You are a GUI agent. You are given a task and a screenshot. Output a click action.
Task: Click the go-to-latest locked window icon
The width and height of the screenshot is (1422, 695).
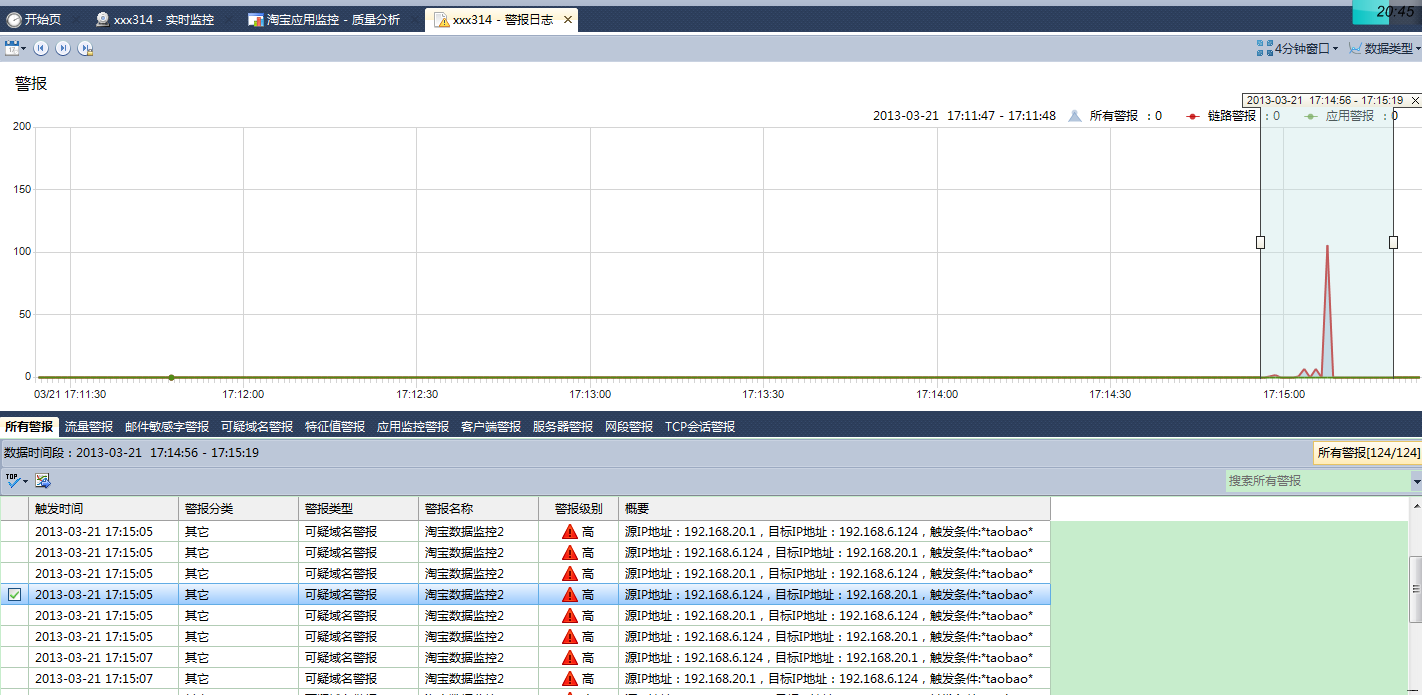(86, 48)
